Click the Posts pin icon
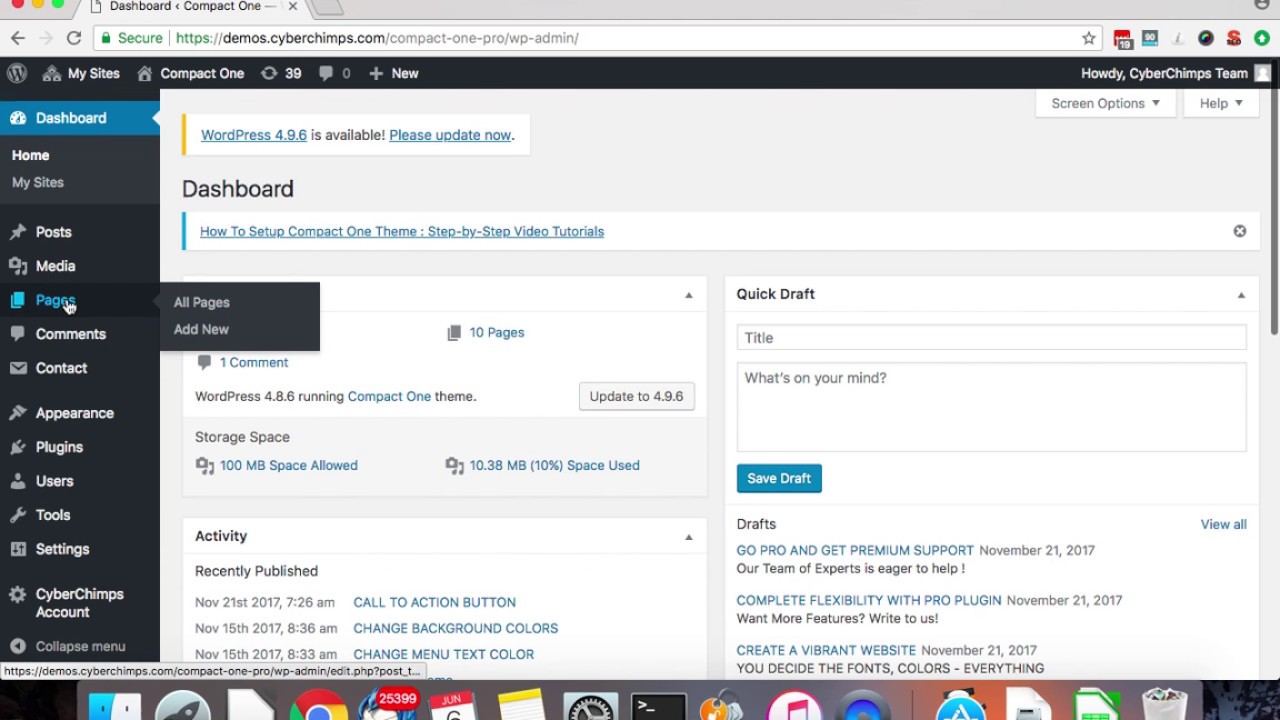Screen dimensions: 1280x720 pos(18,232)
